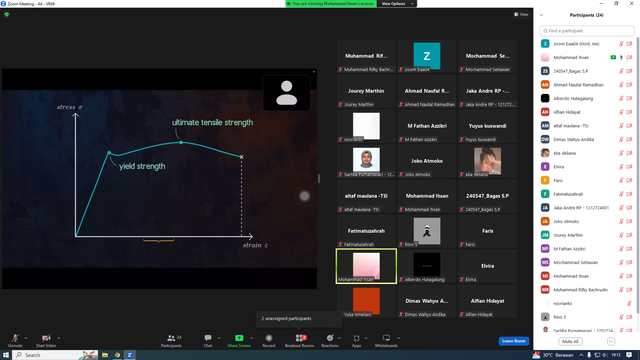The width and height of the screenshot is (640, 360).
Task: Open the more options ellipsis in Participants panel
Action: click(x=611, y=341)
